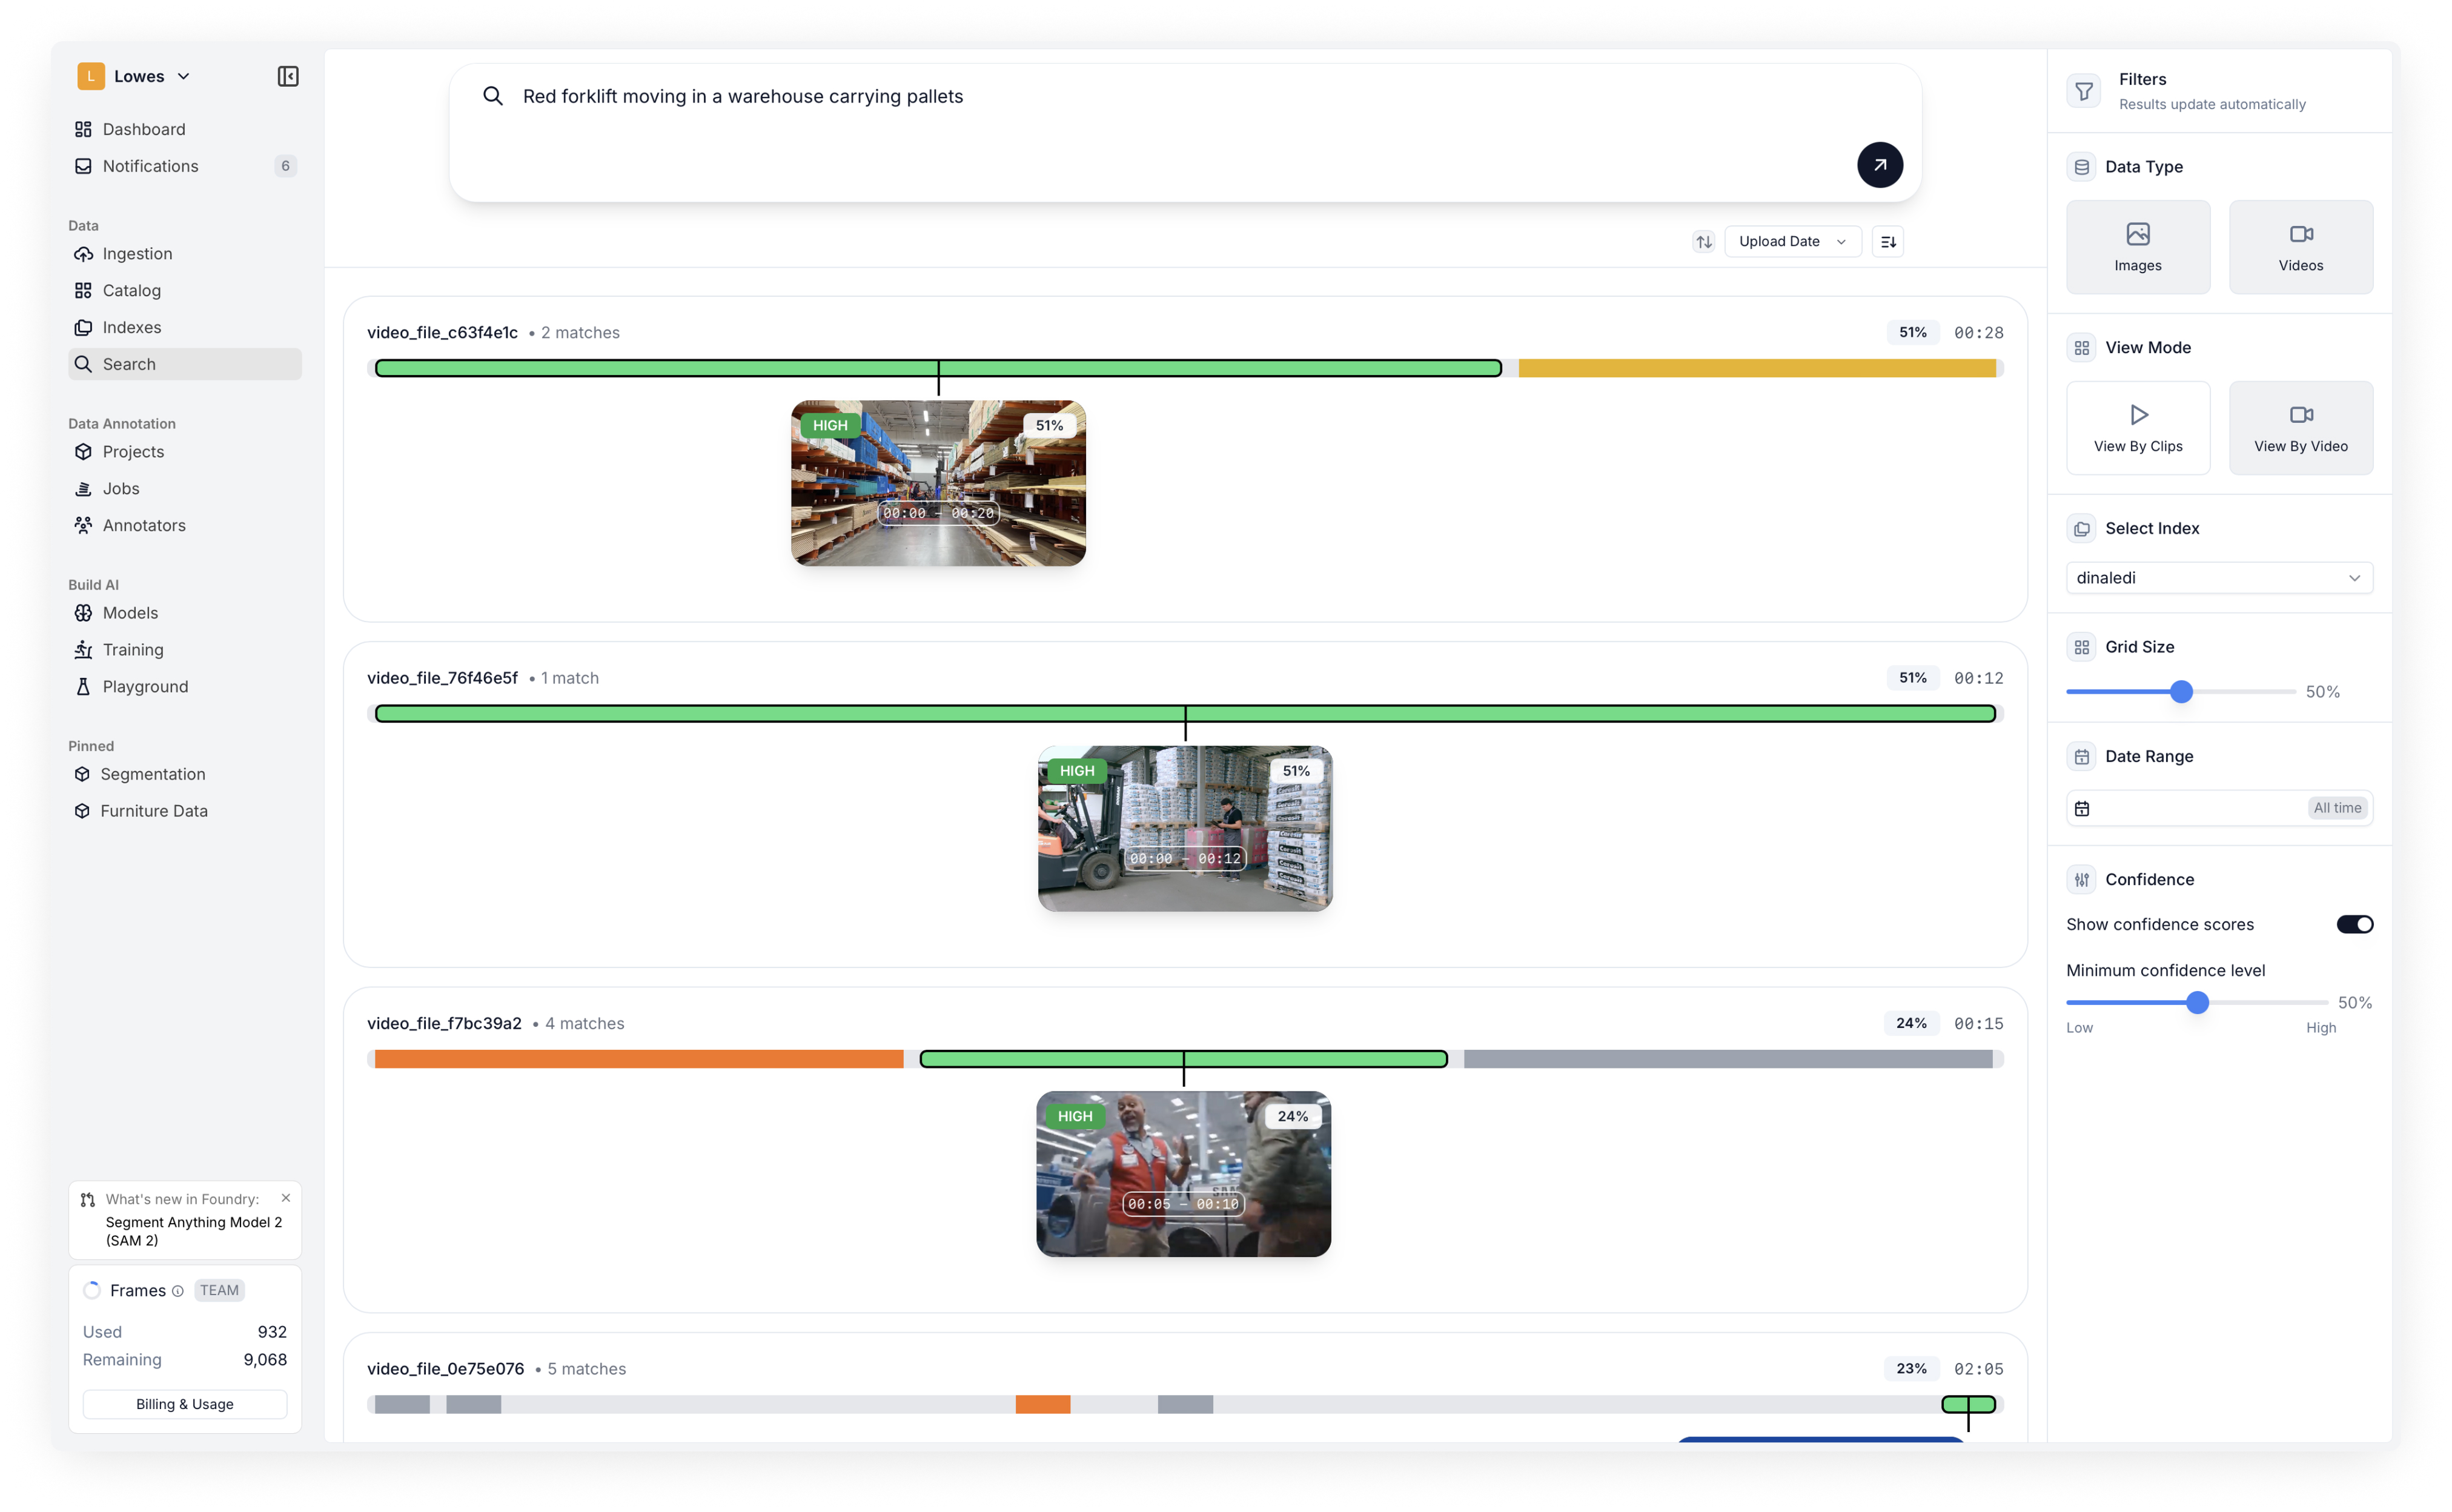2452x1512 pixels.
Task: Click the Frames info icon
Action: [x=178, y=1291]
